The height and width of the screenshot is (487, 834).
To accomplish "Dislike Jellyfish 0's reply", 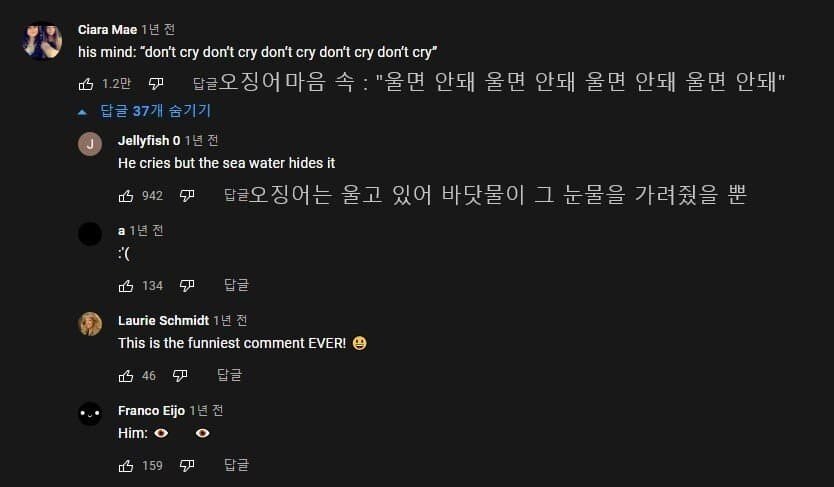I will coord(186,196).
